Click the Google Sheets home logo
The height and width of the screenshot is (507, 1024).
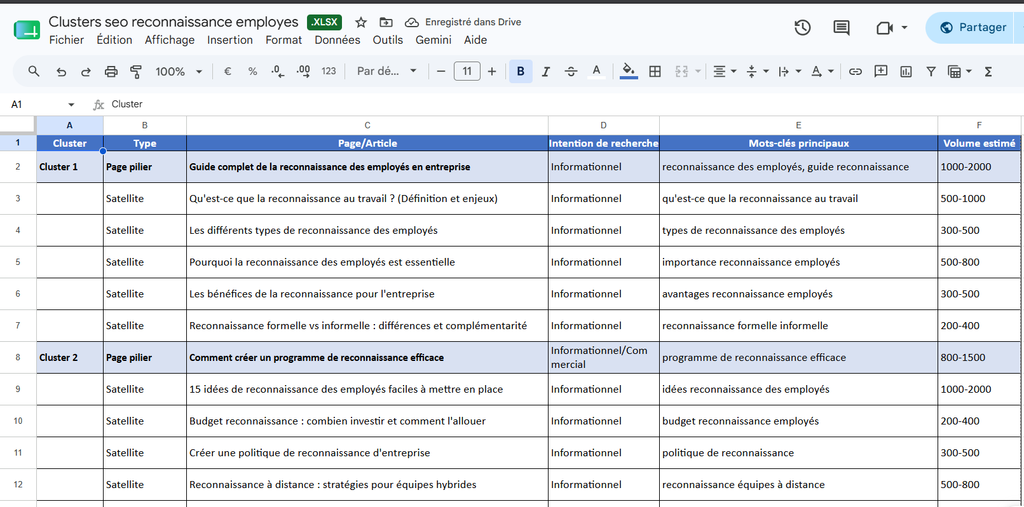tap(27, 29)
